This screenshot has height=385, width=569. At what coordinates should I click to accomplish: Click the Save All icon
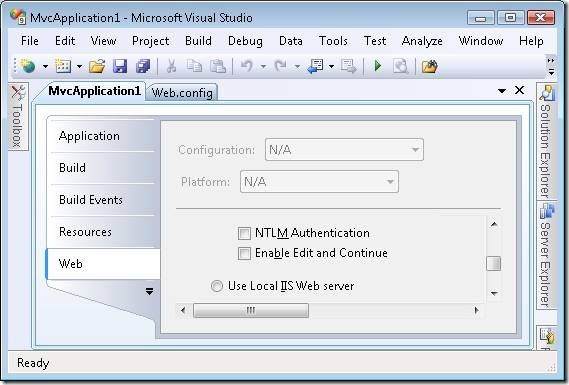coord(143,66)
